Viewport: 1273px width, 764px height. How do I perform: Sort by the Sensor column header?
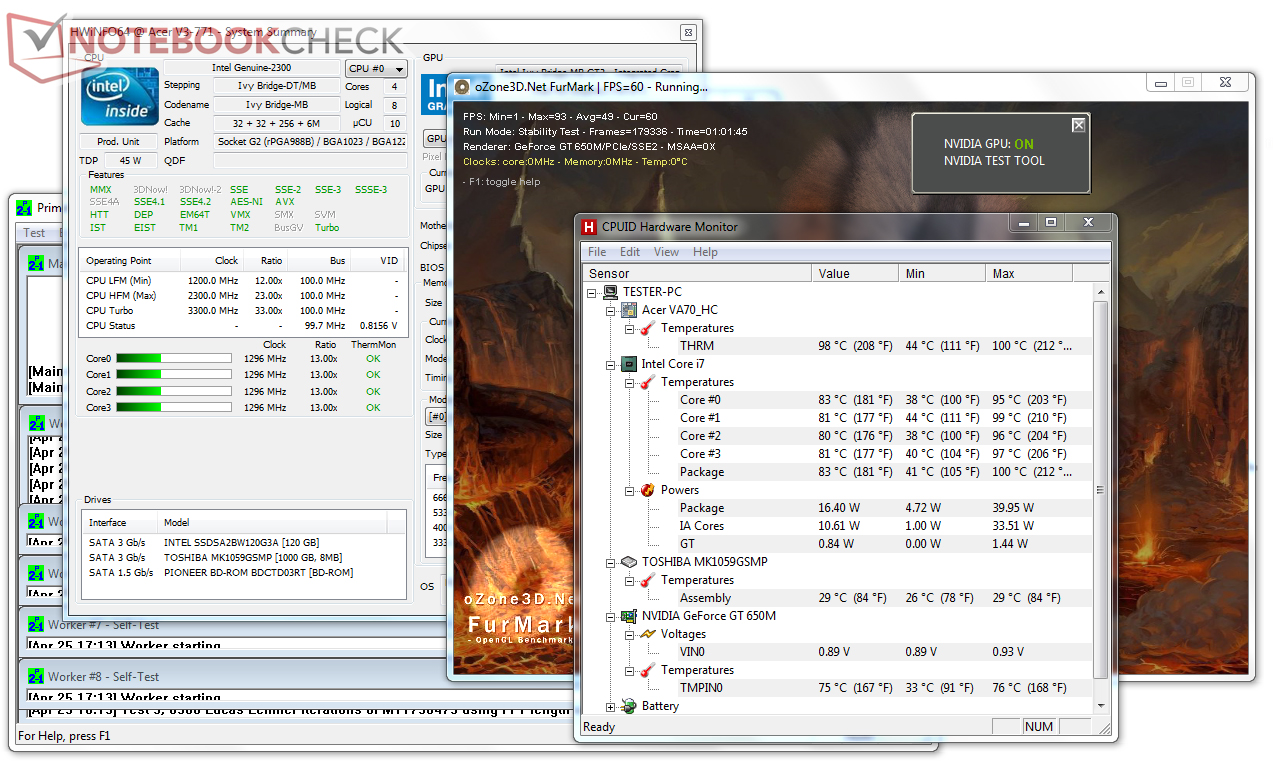pos(697,273)
